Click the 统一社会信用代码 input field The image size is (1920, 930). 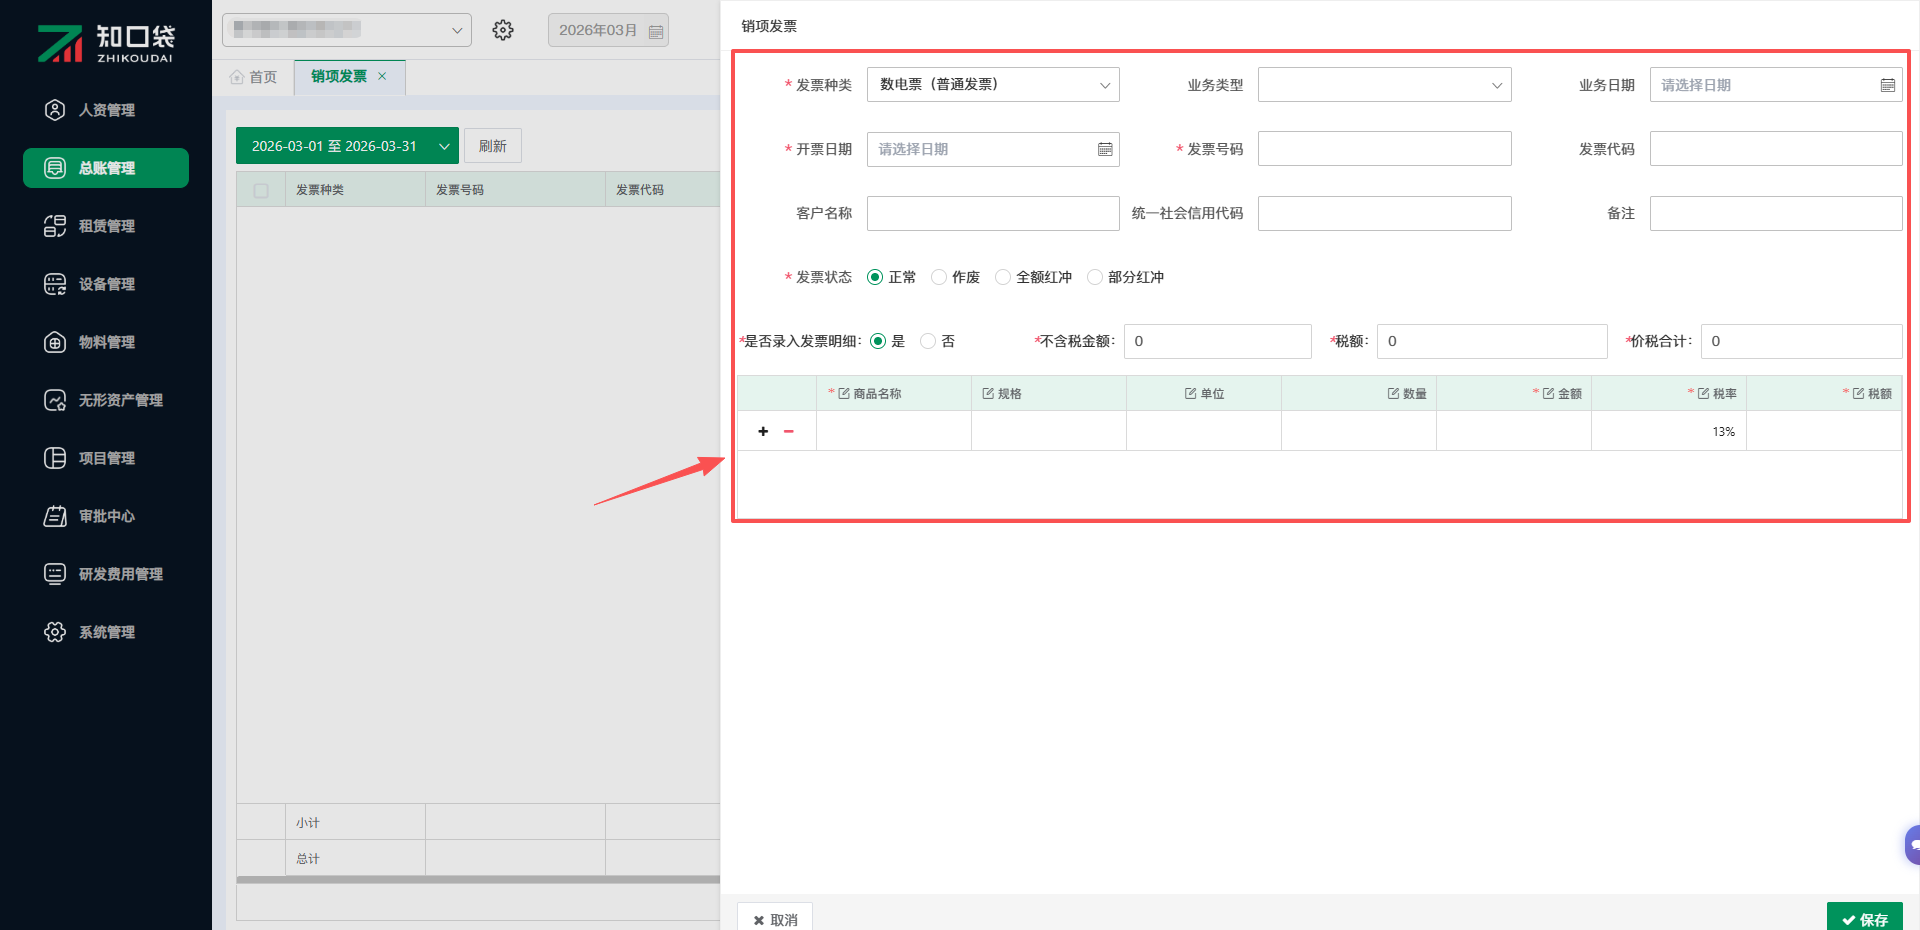point(1384,213)
